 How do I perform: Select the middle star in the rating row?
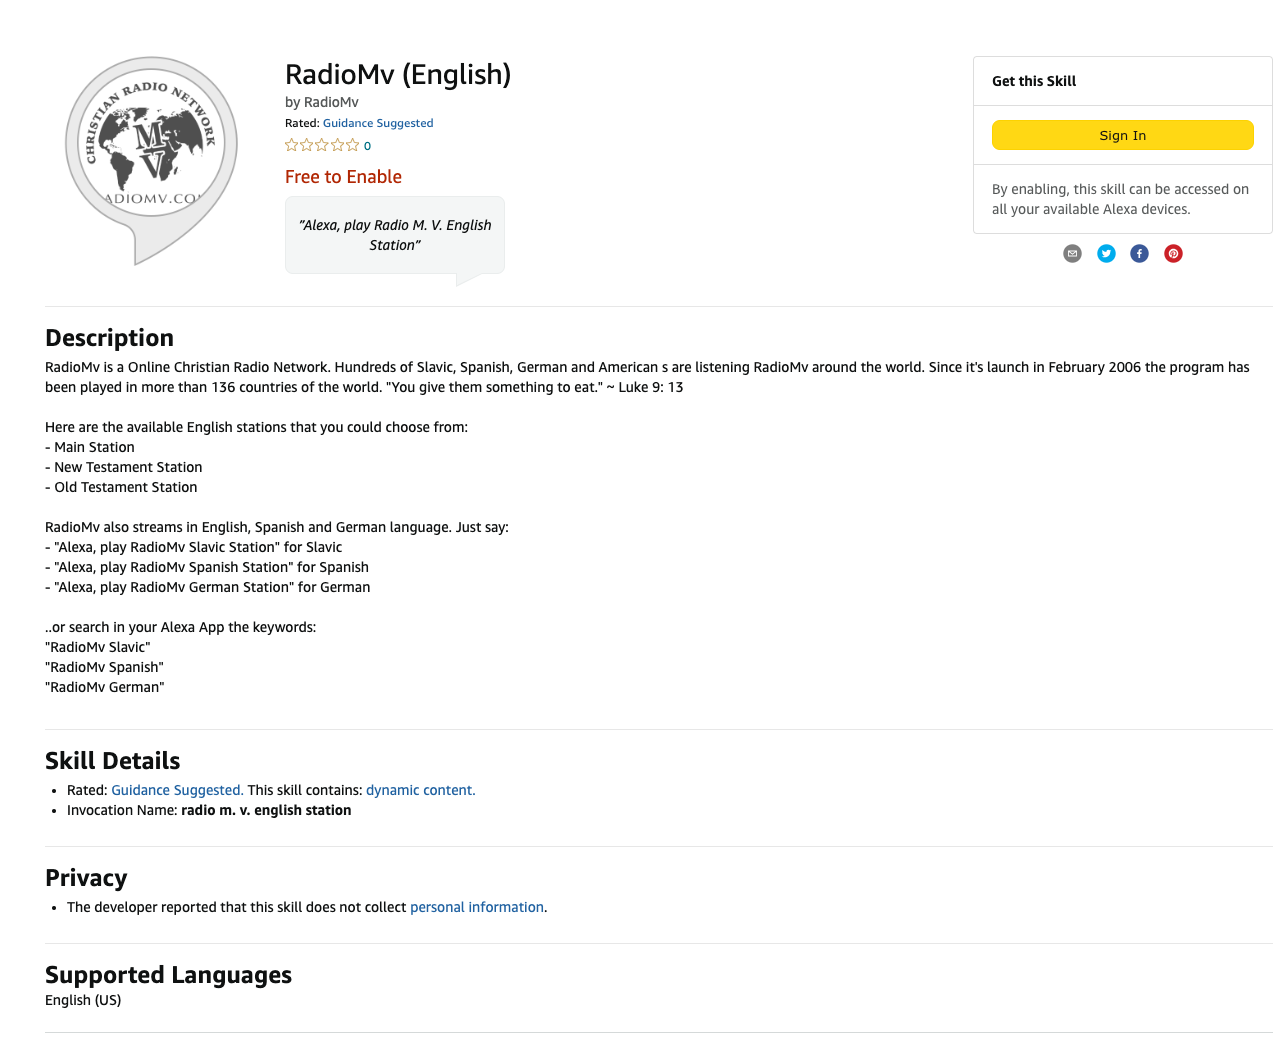320,144
